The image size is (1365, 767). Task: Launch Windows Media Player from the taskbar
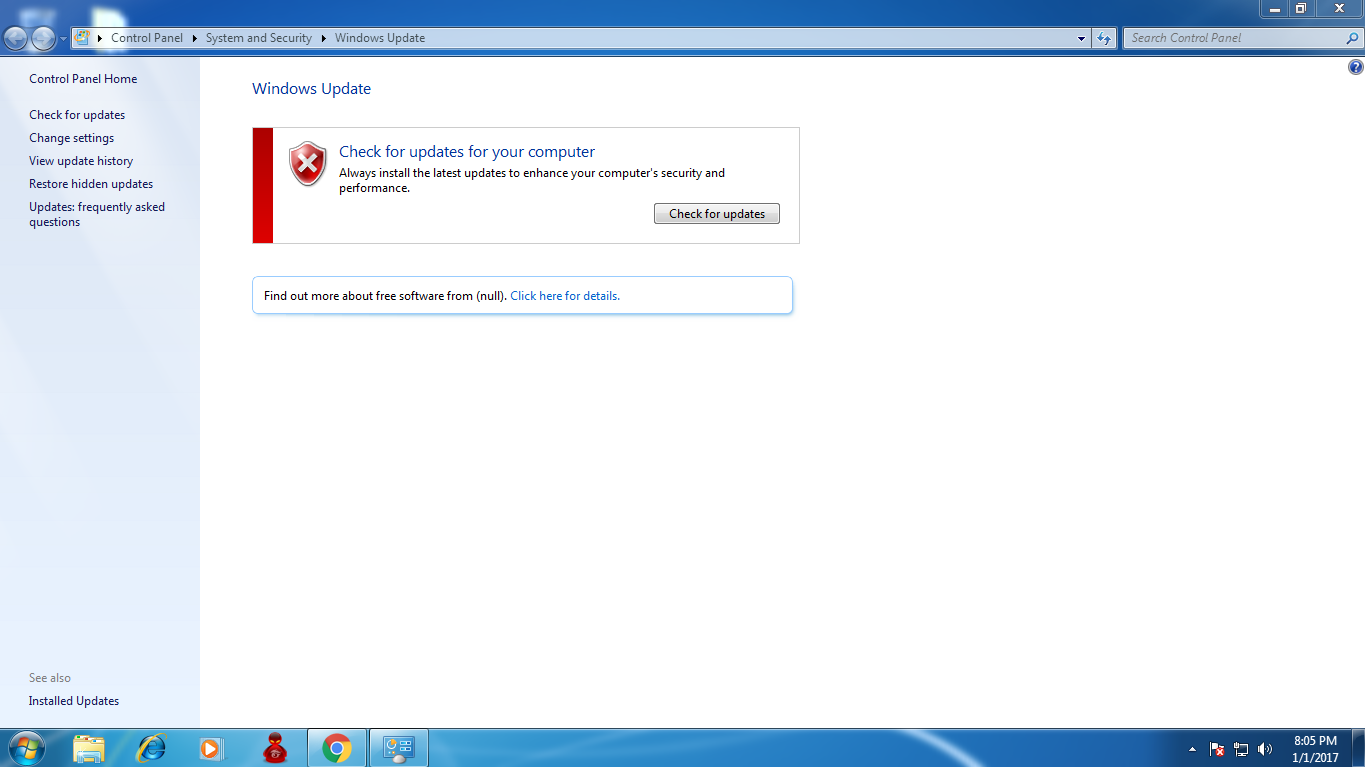211,748
